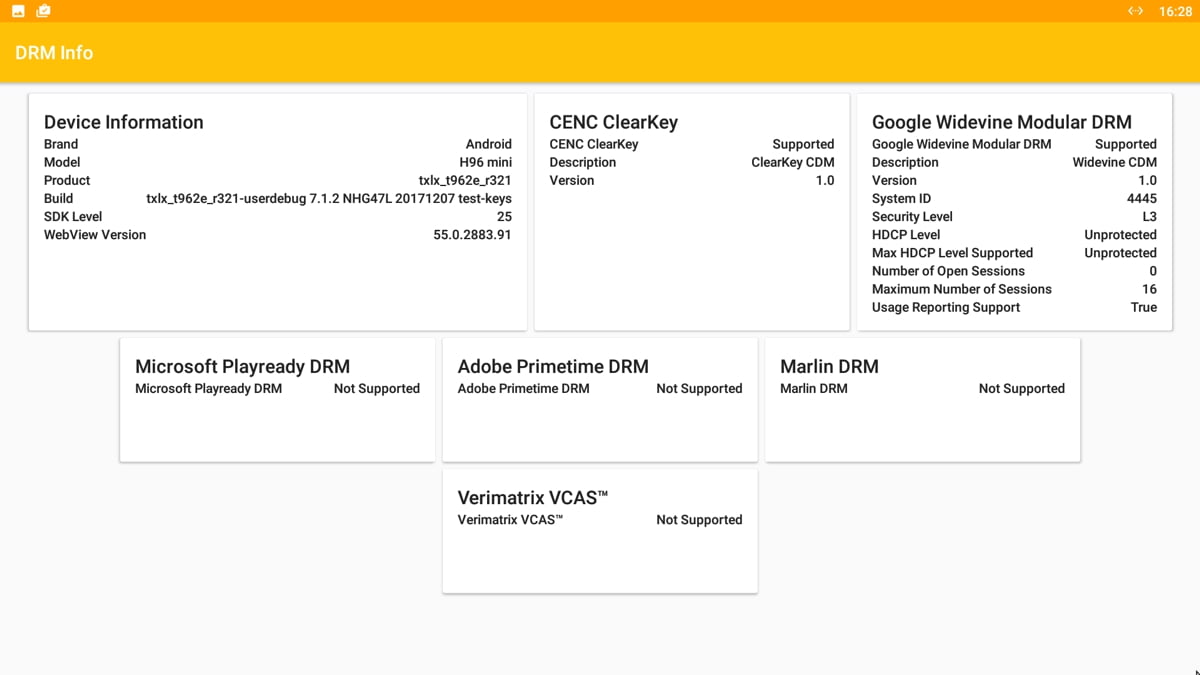1200x675 pixels.
Task: Select the CENC ClearKey card heading
Action: tap(613, 122)
